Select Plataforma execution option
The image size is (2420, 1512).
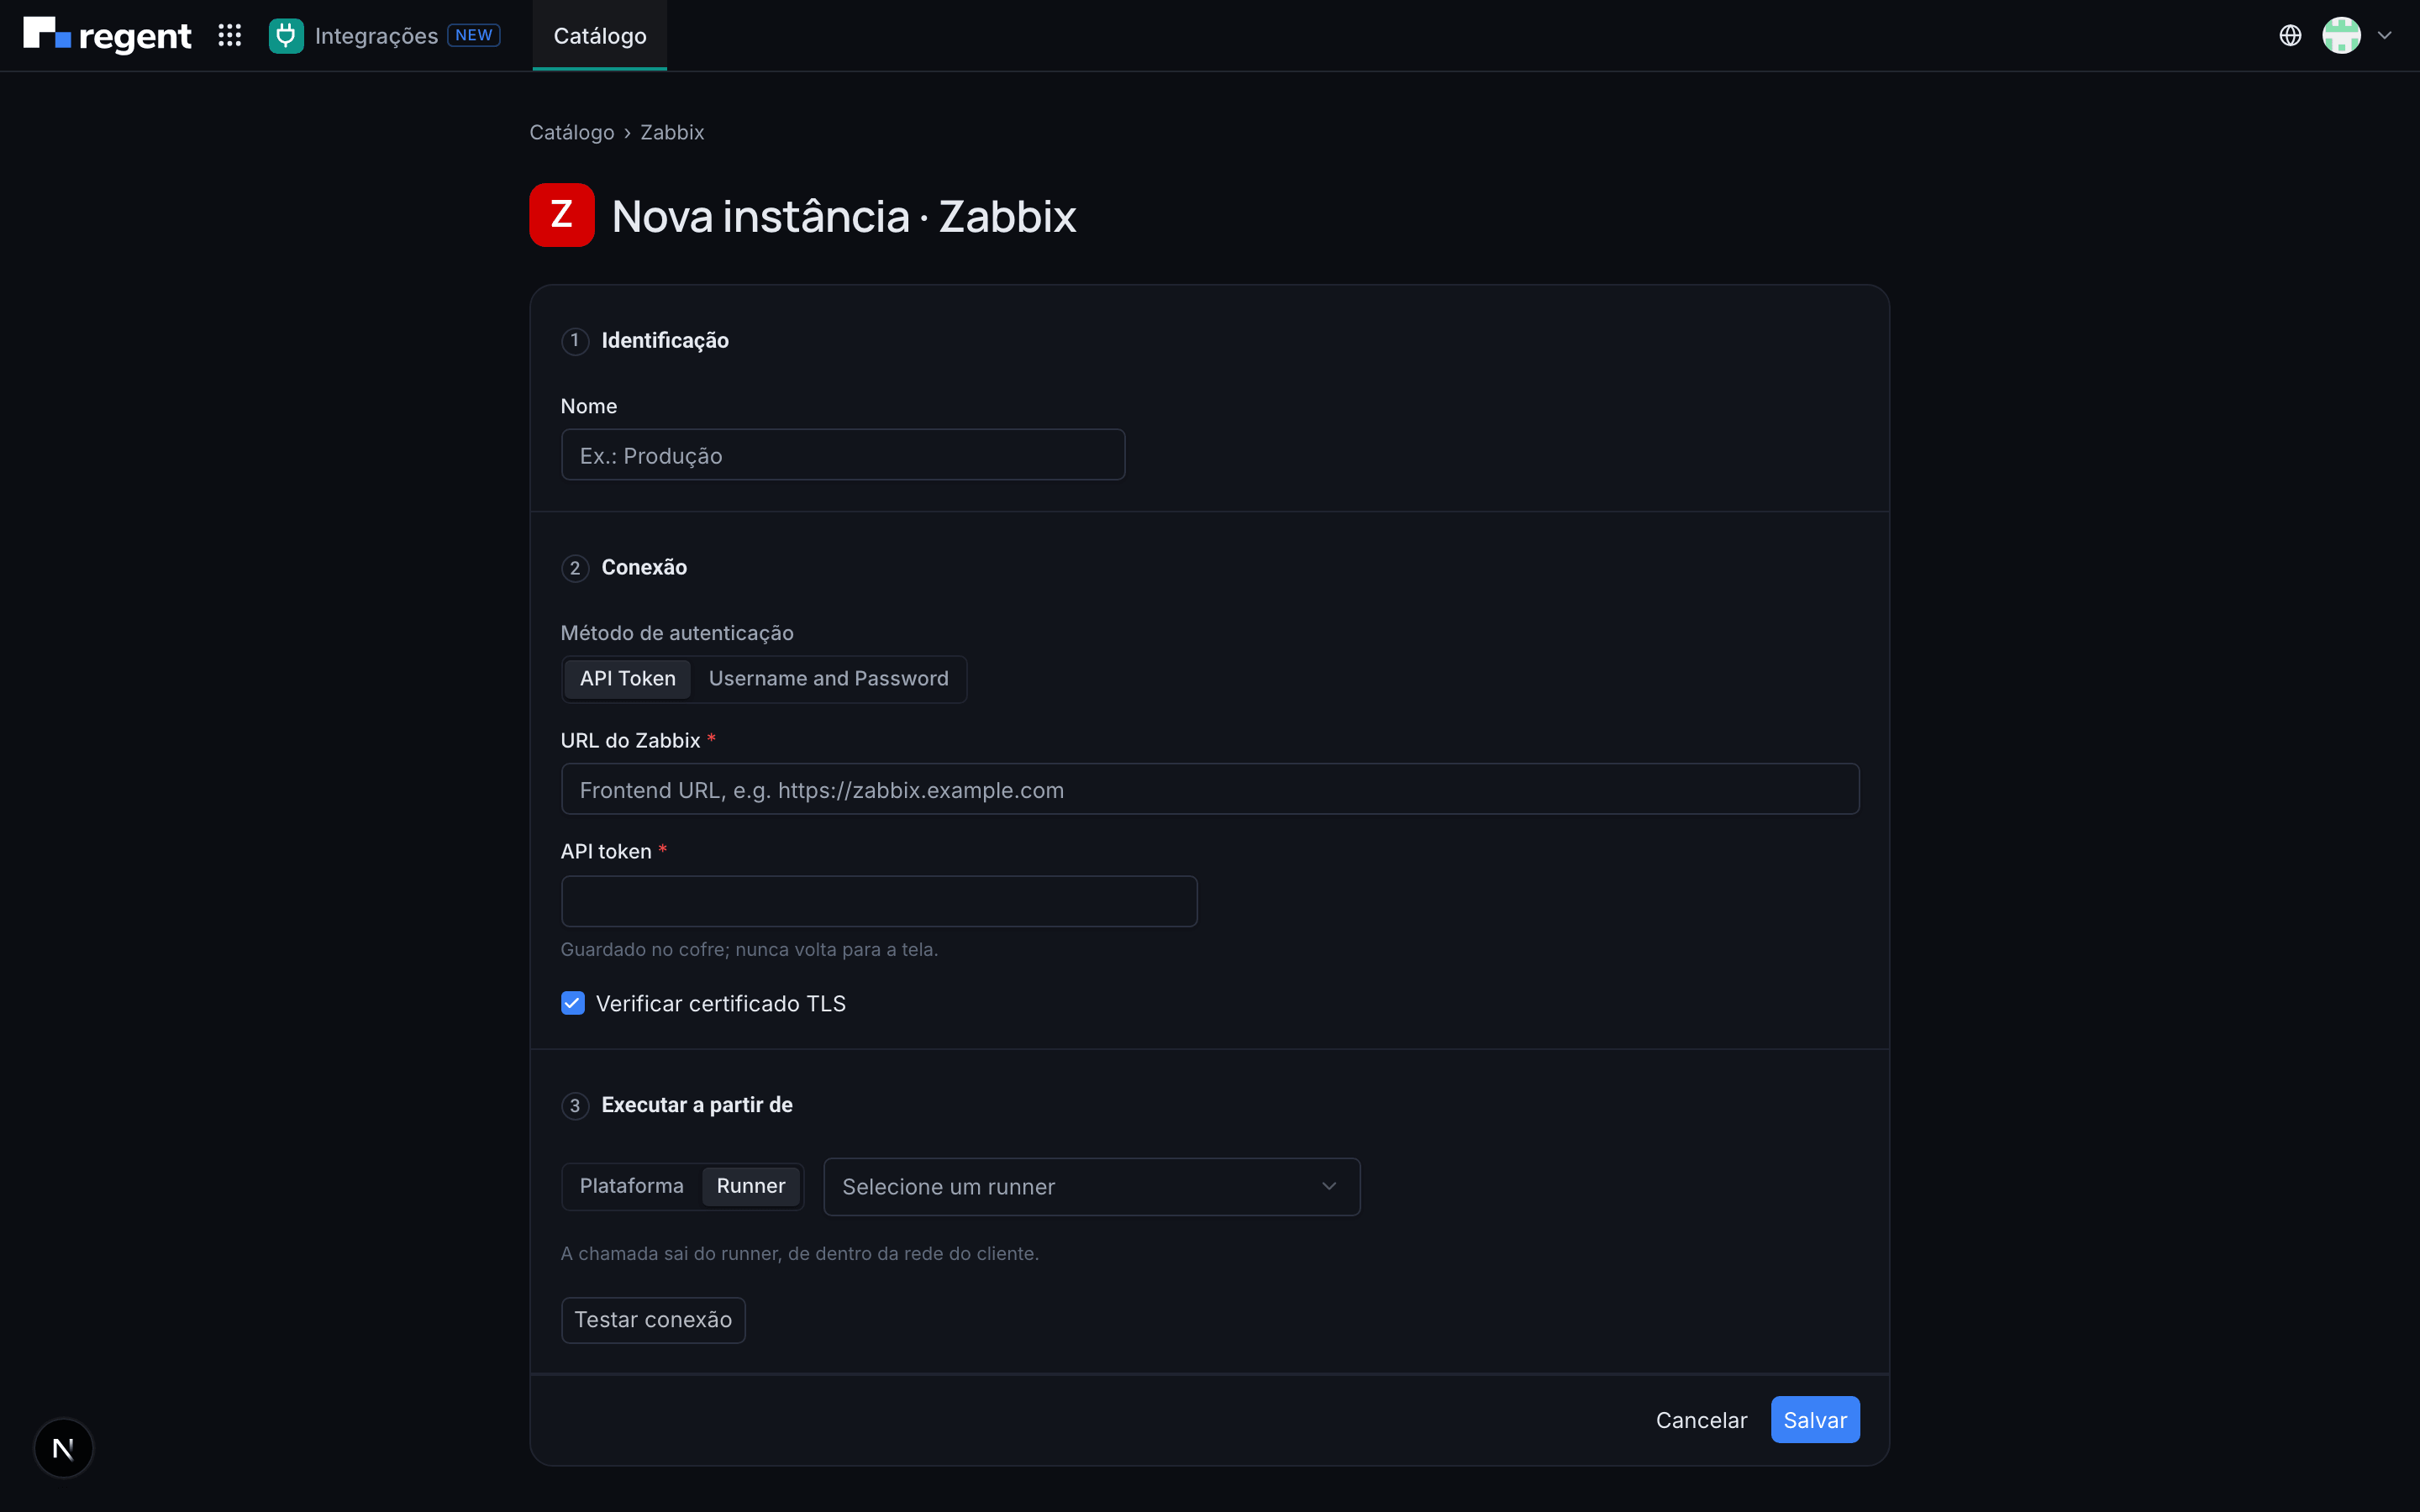632,1186
